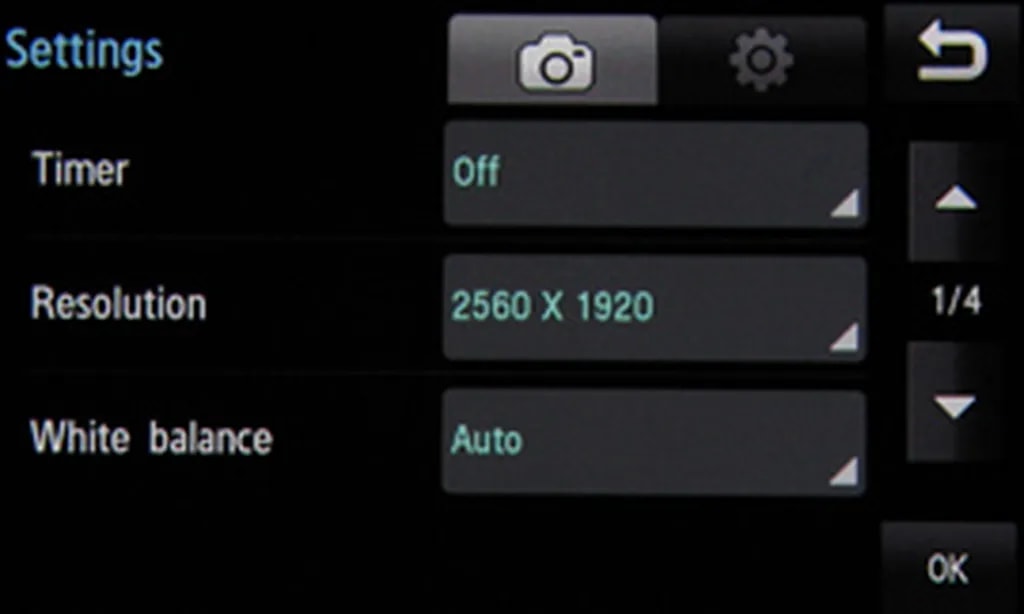The width and height of the screenshot is (1024, 614).
Task: Tap the 'Off' timer value text
Action: coord(476,172)
